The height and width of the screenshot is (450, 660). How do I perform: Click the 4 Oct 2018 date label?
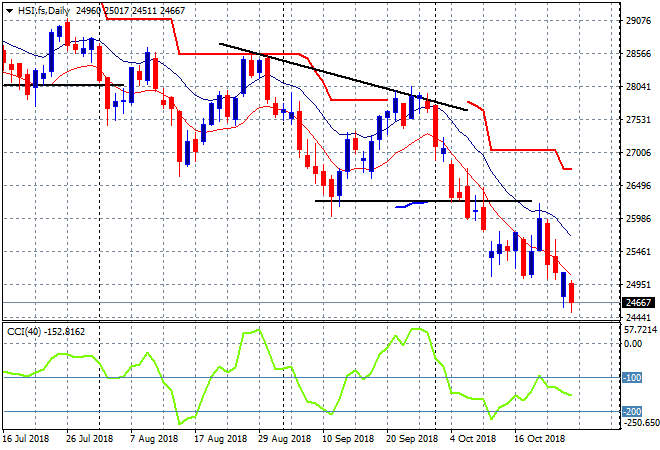point(473,439)
